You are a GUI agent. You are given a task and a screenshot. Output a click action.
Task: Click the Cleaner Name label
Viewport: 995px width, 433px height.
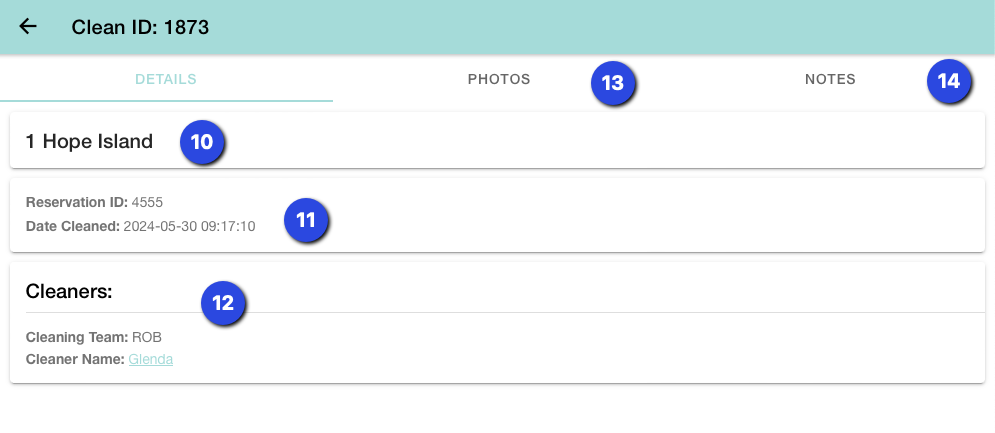(75, 359)
